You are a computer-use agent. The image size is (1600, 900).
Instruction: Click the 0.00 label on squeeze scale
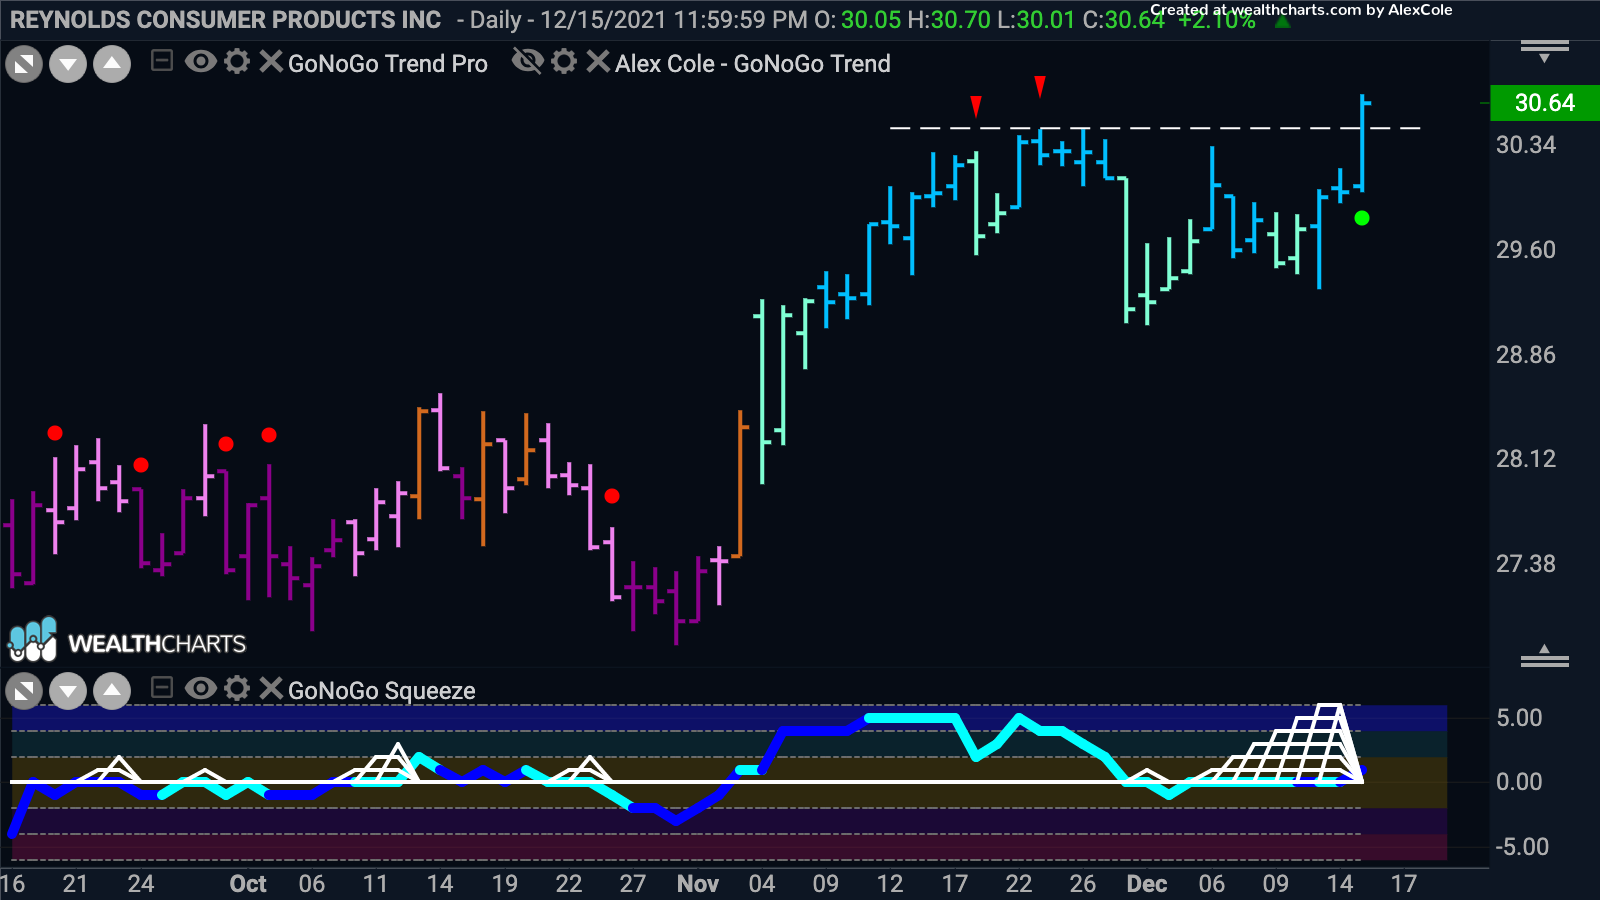click(1519, 782)
